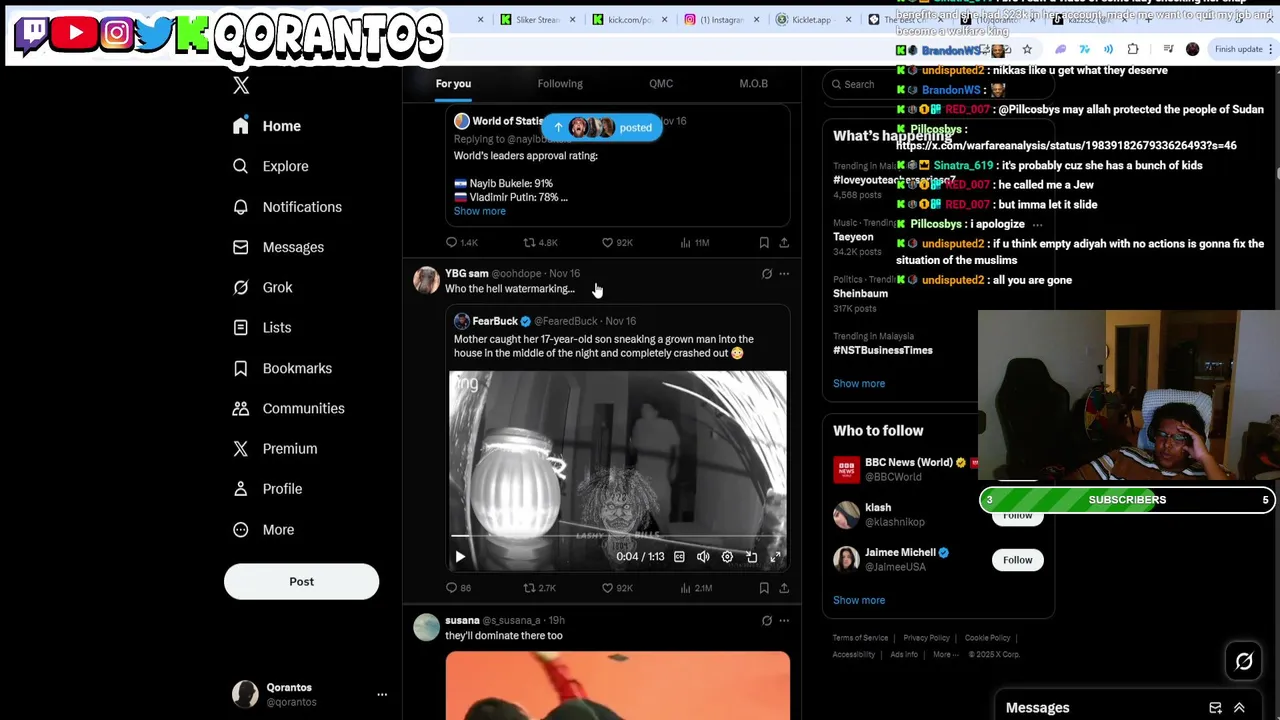Open browser media controls icon
This screenshot has height=720, width=1280.
[x=1168, y=49]
